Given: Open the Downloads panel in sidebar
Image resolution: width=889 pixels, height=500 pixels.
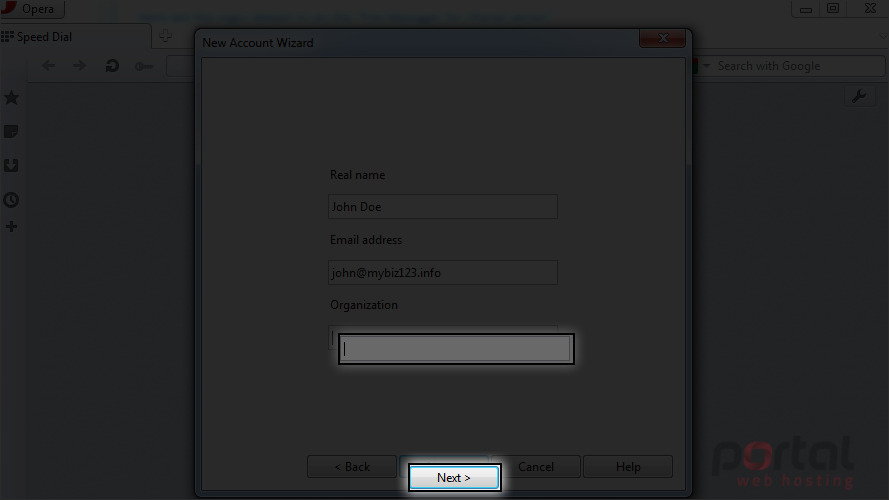Looking at the screenshot, I should (x=11, y=166).
